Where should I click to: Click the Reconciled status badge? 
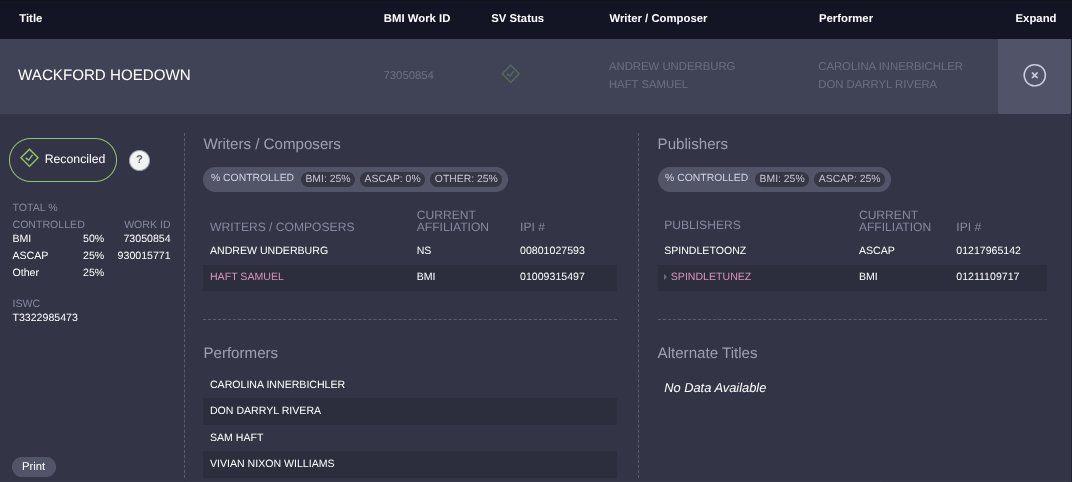tap(63, 159)
